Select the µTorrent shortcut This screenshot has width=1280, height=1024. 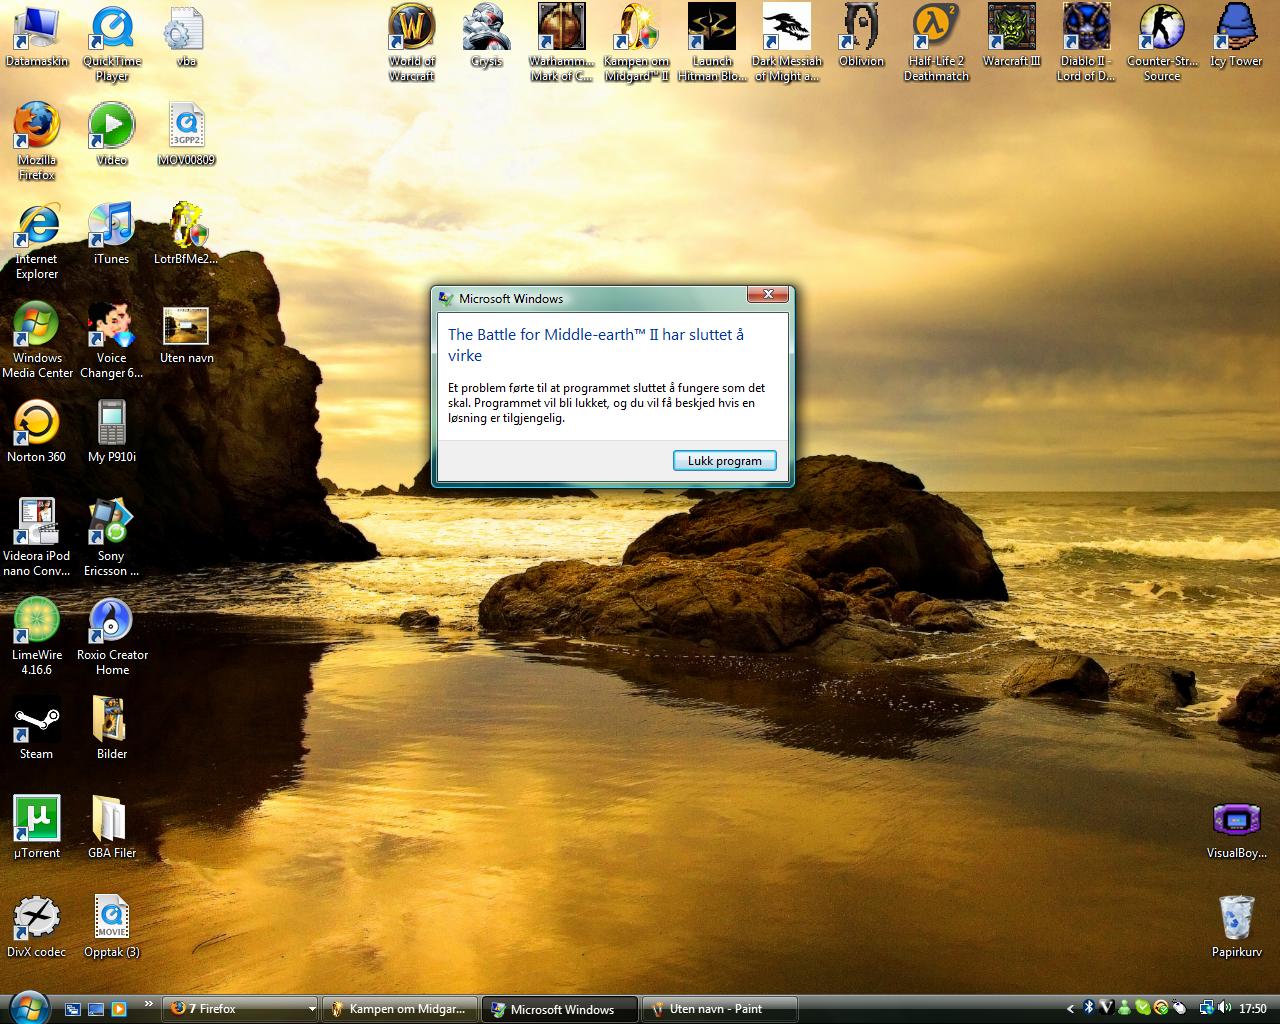[x=37, y=827]
